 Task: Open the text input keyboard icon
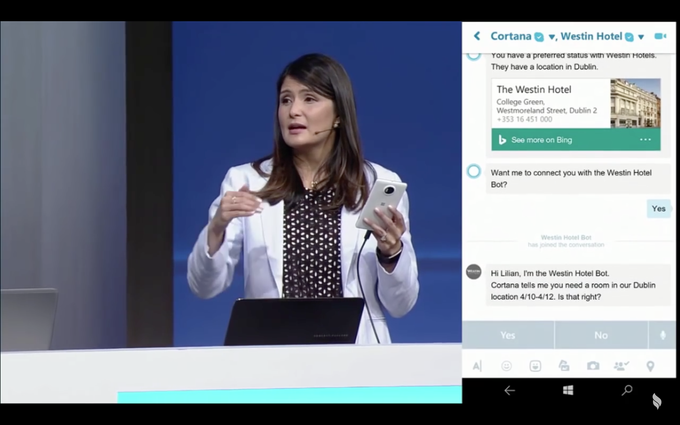click(477, 366)
